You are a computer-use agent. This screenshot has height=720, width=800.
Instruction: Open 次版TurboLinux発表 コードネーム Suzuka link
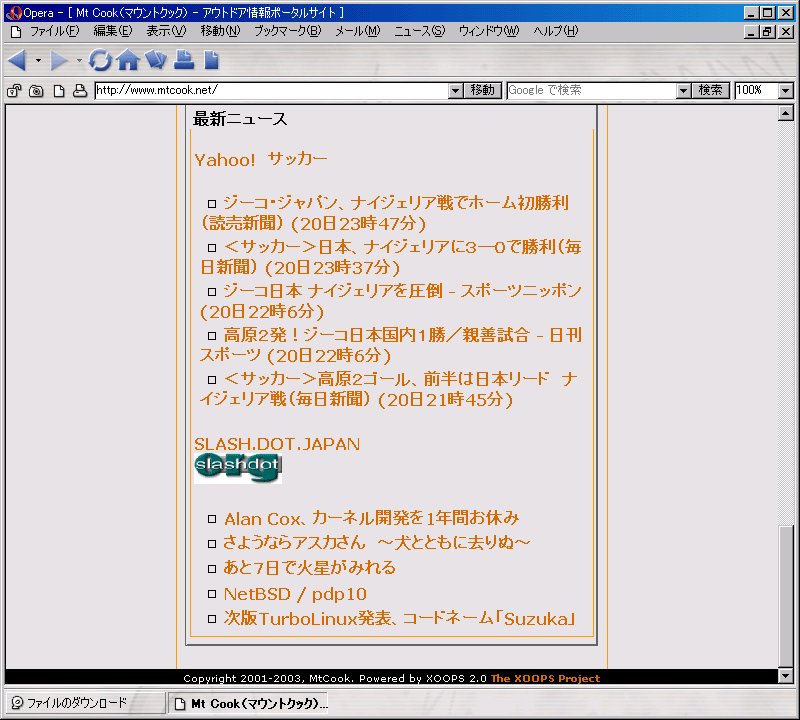399,619
